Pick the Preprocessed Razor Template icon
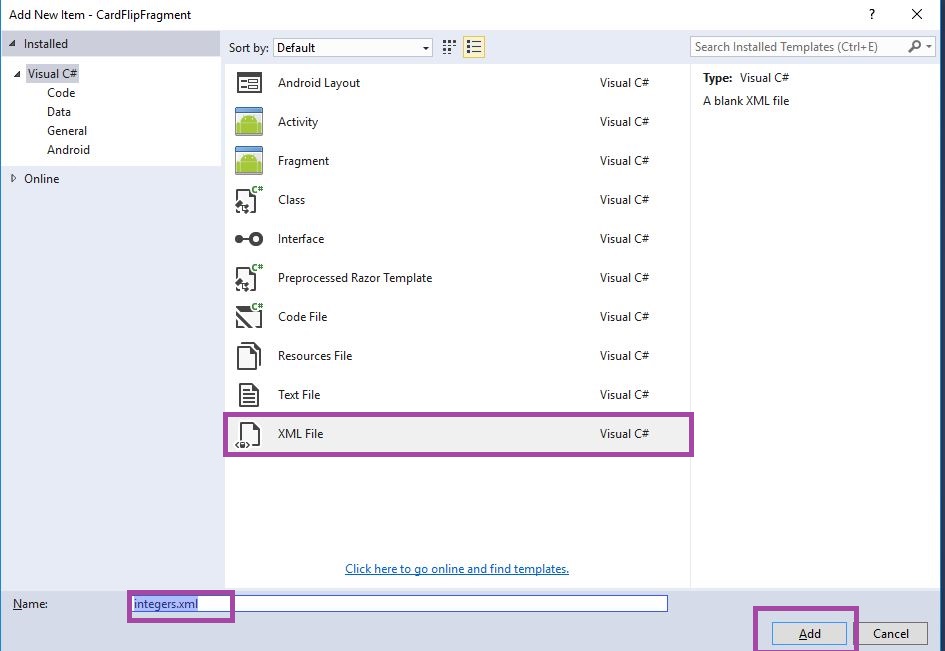This screenshot has width=945, height=651. pos(248,278)
